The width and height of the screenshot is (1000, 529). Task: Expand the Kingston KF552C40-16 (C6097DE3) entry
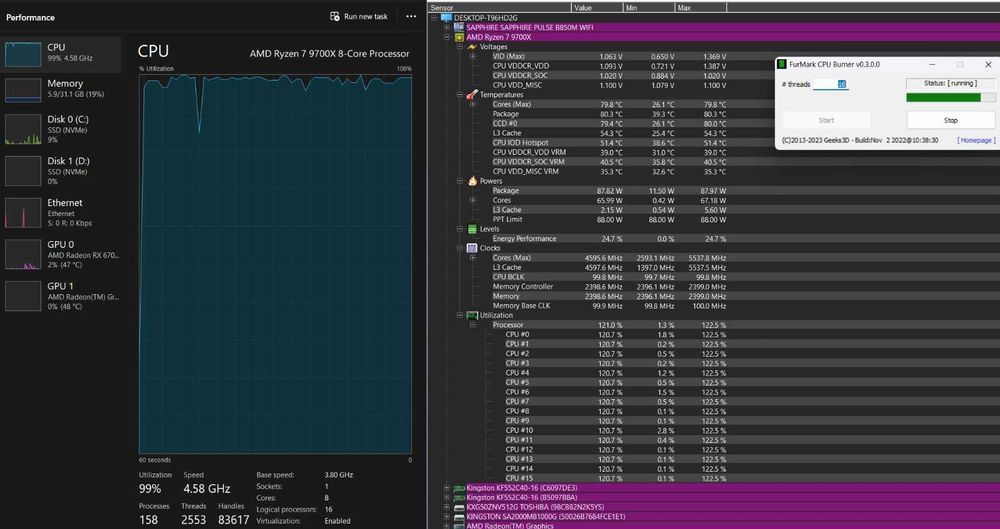coord(447,488)
